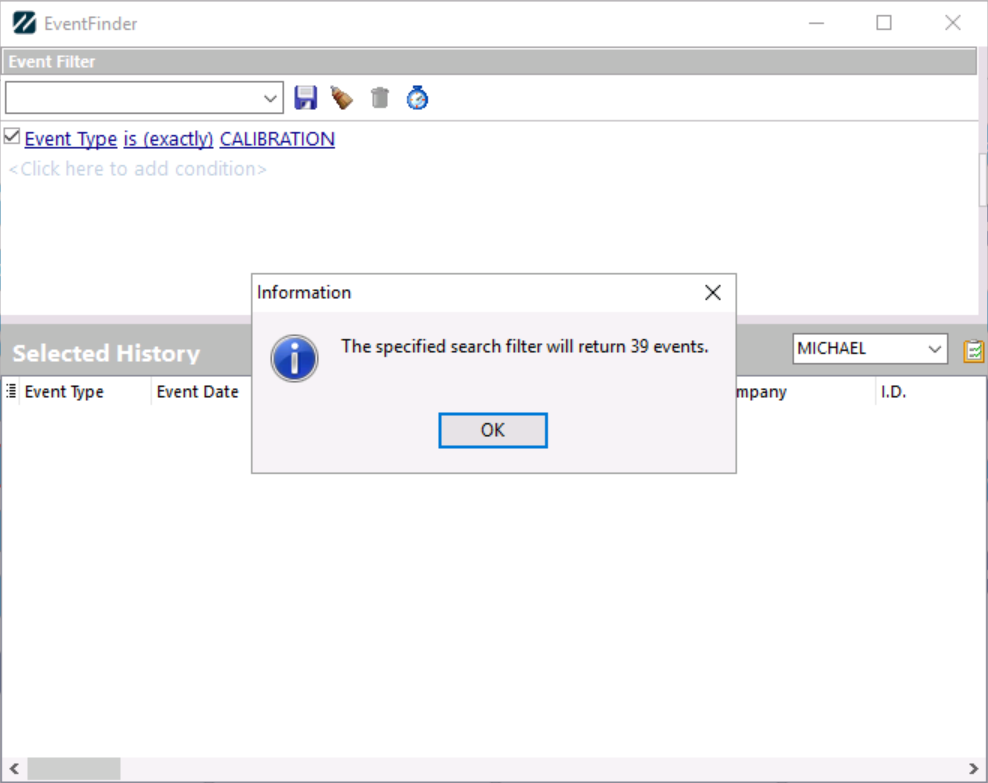
Task: Uncheck the Event Type condition checkbox
Action: 12,137
